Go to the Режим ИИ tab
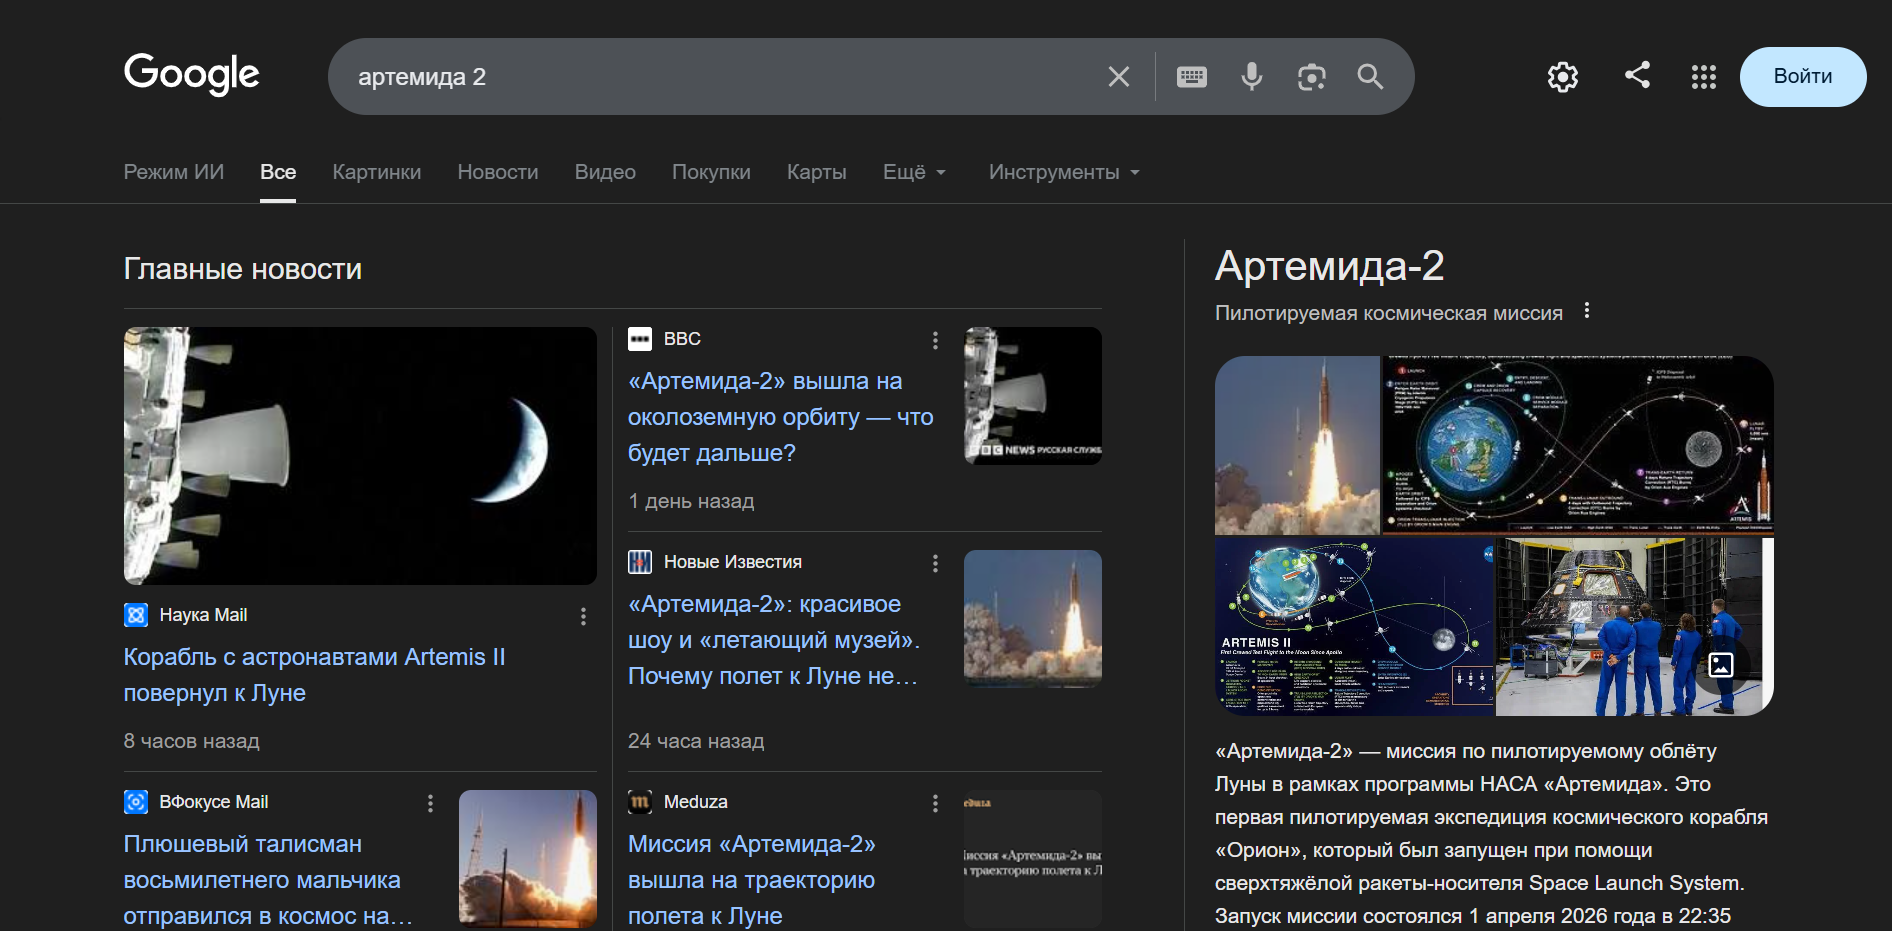The image size is (1892, 931). 173,172
